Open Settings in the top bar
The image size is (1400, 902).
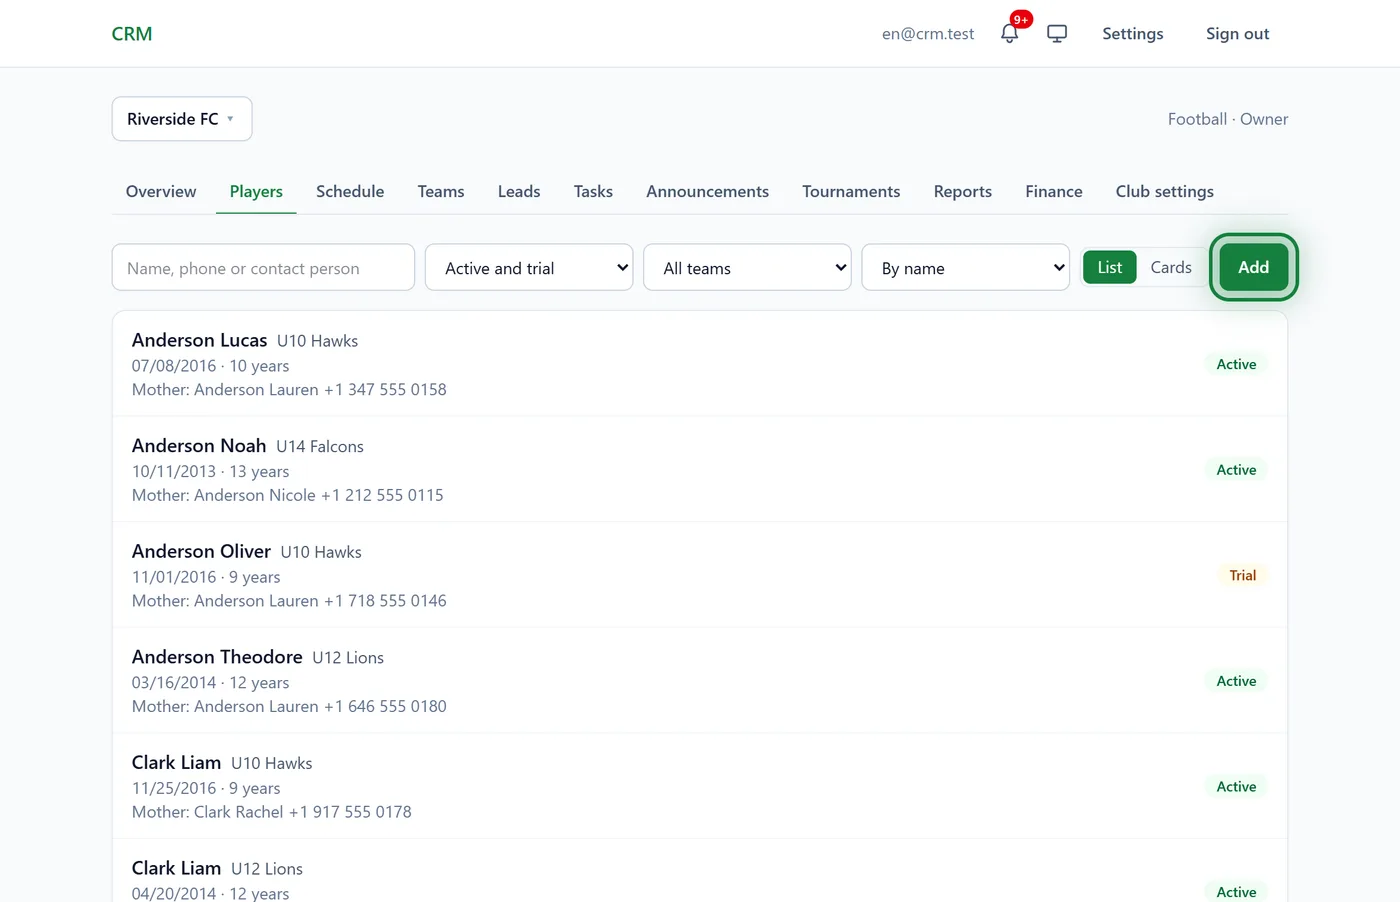pos(1133,34)
